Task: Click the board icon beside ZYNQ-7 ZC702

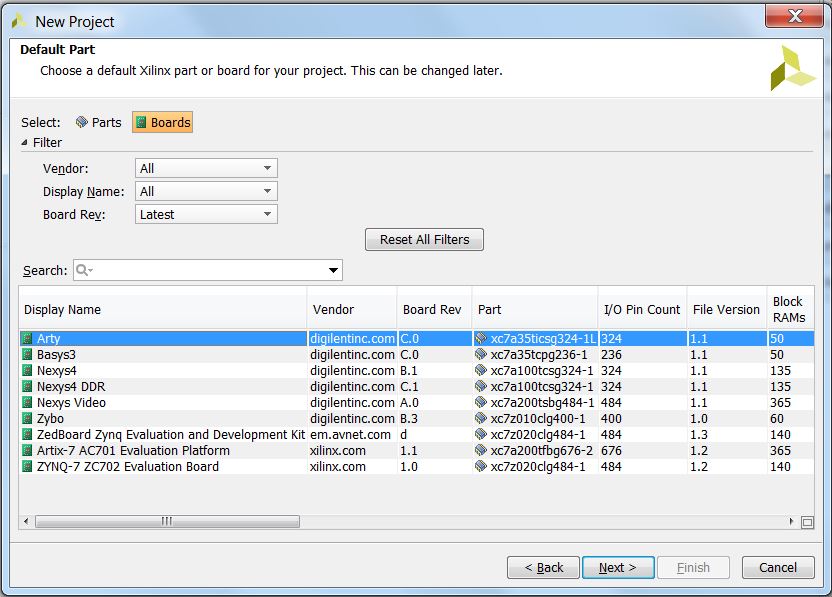Action: click(x=27, y=466)
